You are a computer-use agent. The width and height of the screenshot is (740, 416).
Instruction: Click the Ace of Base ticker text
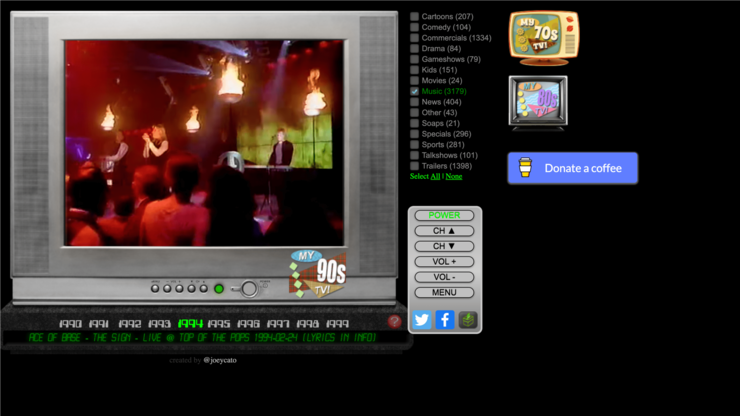click(202, 337)
